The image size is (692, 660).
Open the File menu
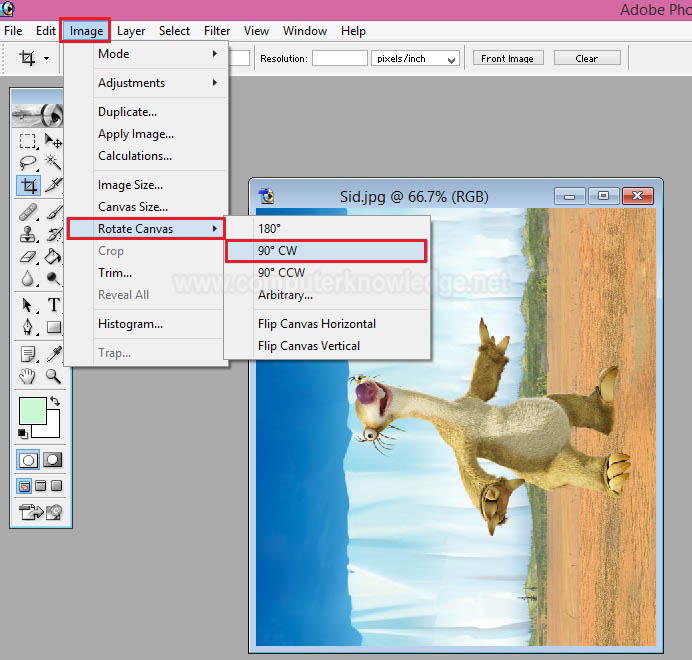(x=13, y=31)
